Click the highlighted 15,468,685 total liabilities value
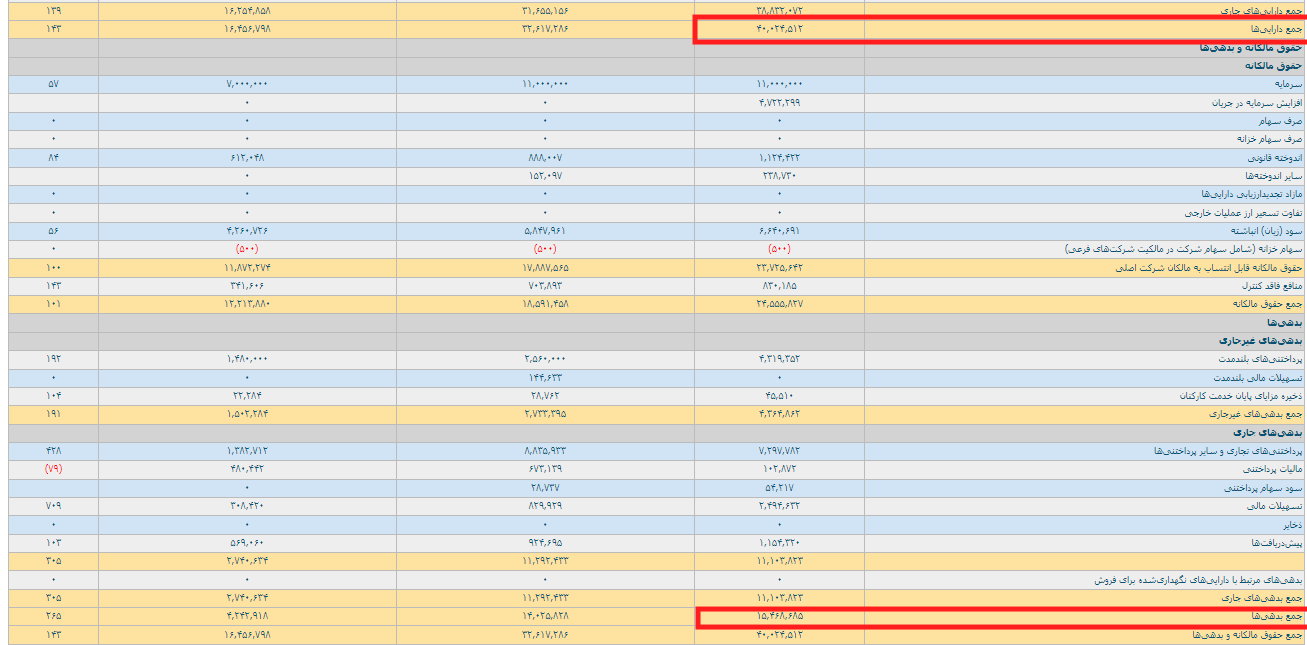 click(x=779, y=616)
